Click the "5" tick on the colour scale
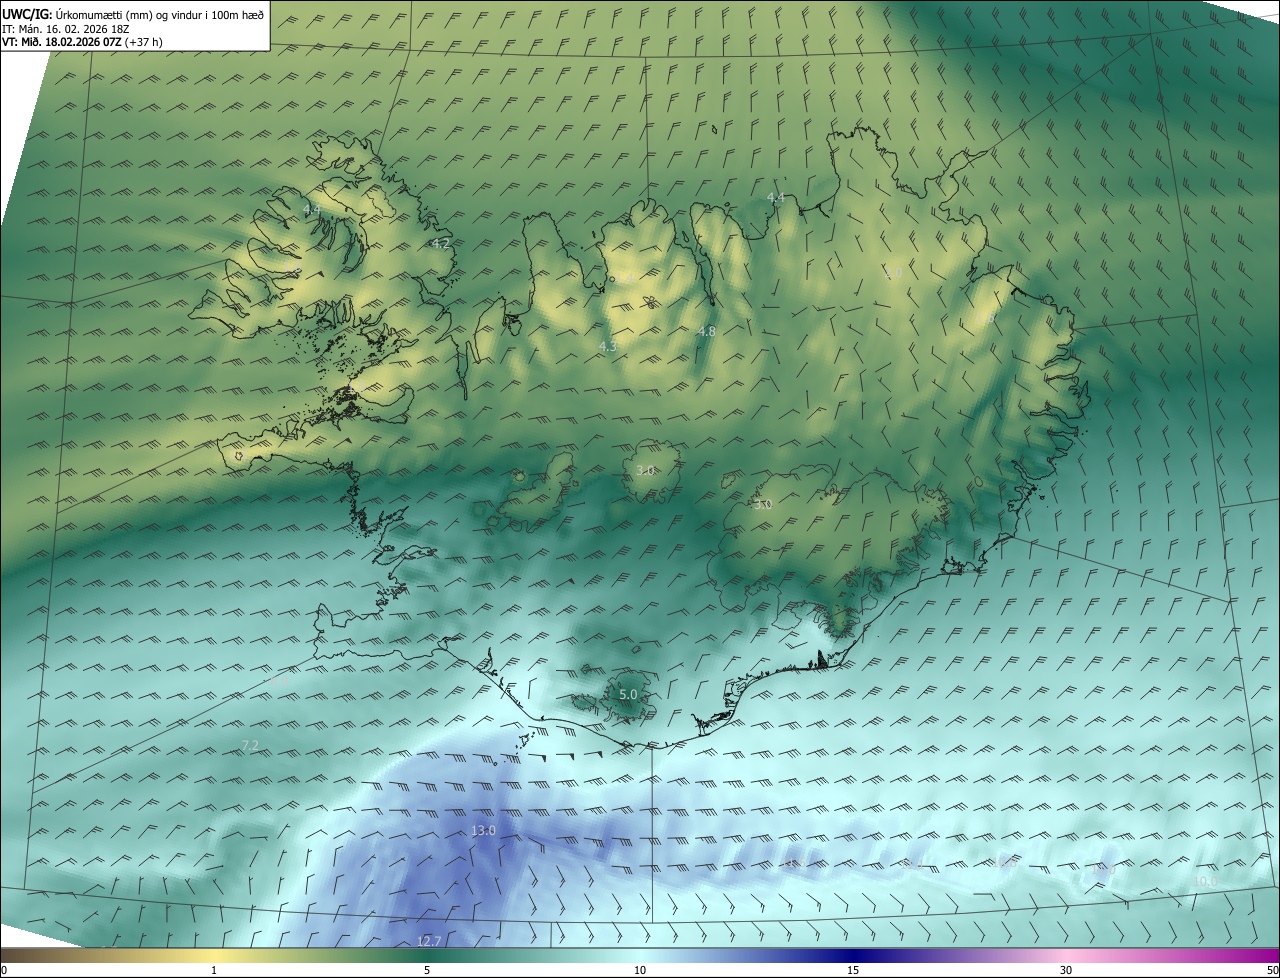This screenshot has height=978, width=1280. pos(427,970)
